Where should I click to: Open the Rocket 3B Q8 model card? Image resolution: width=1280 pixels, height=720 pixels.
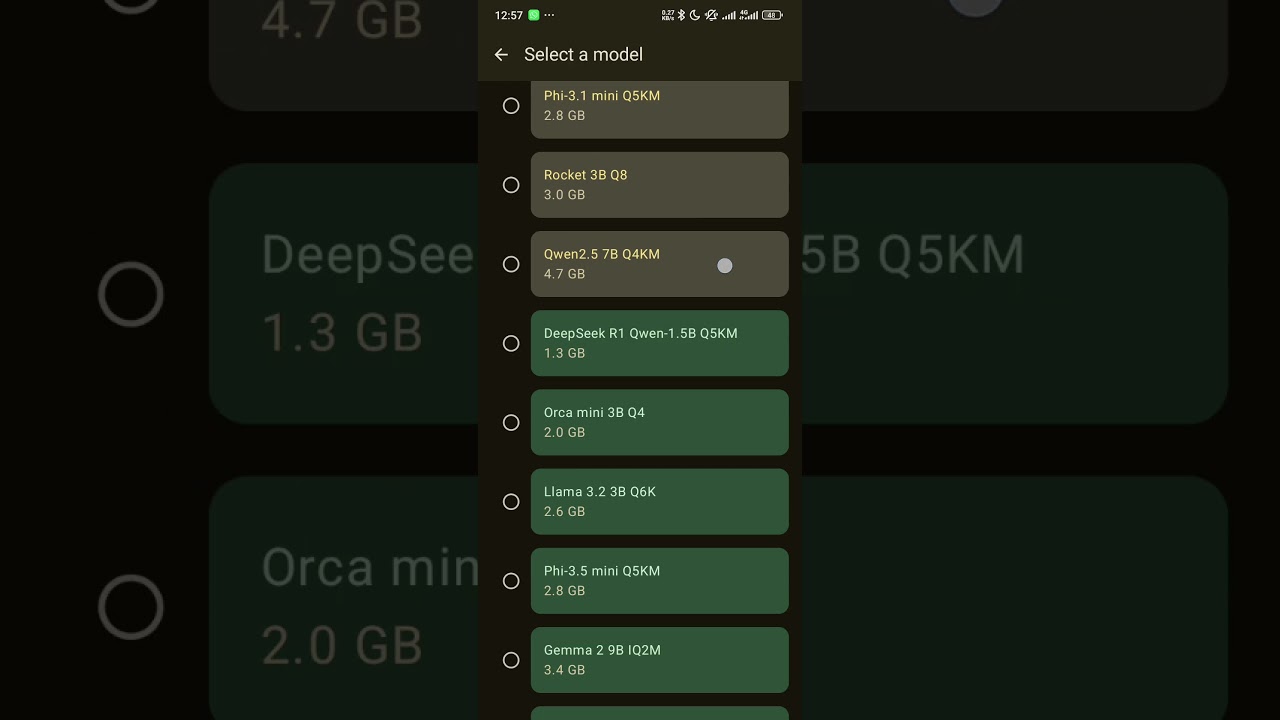660,185
